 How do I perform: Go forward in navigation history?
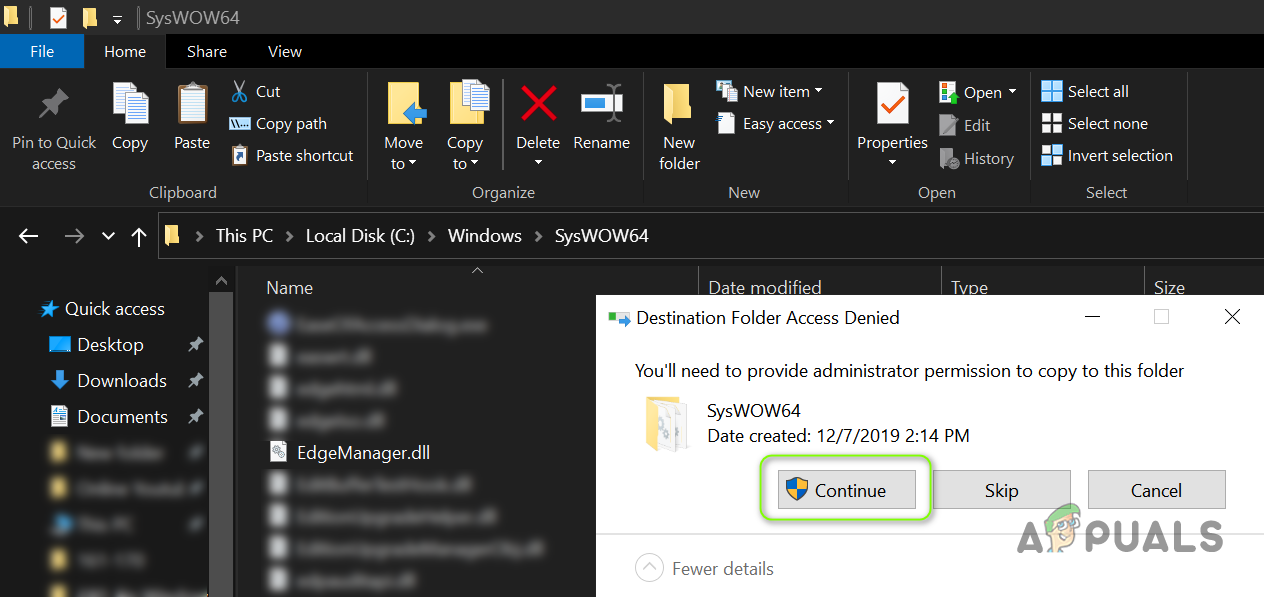tap(74, 236)
